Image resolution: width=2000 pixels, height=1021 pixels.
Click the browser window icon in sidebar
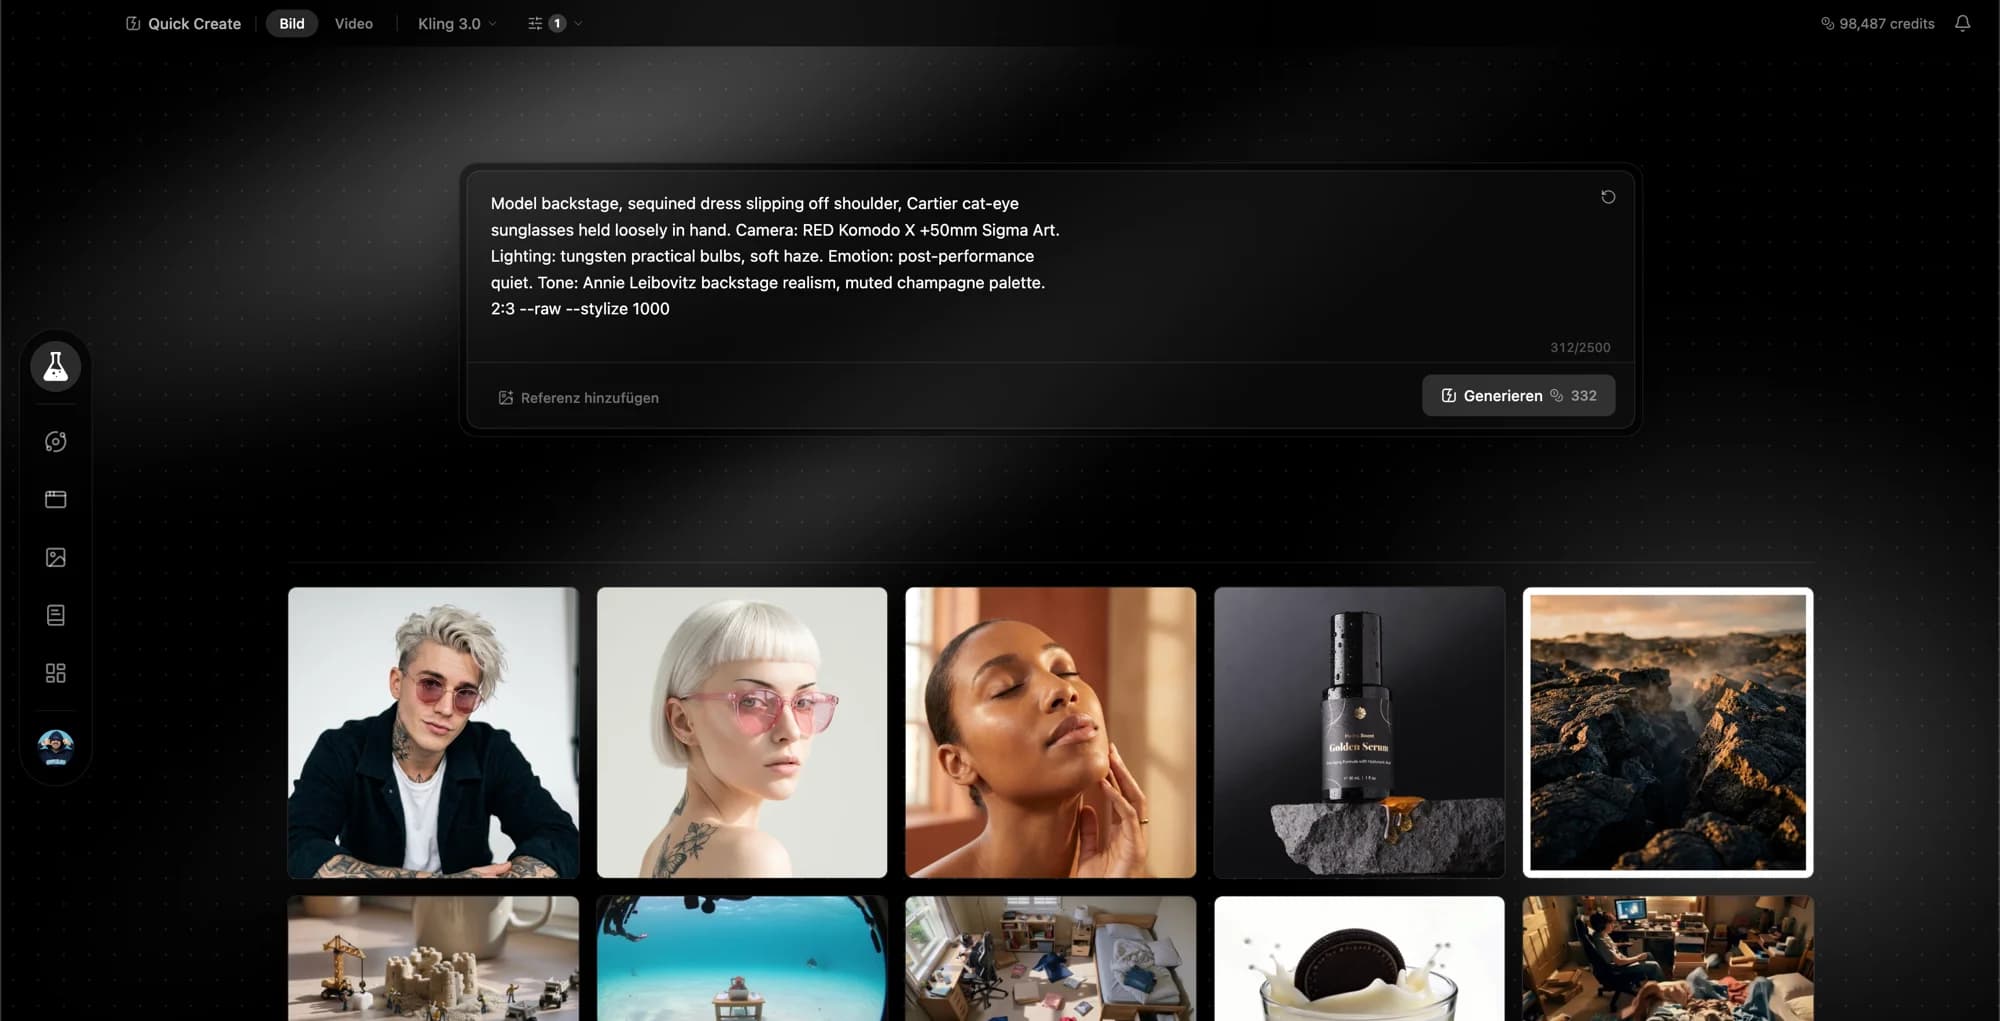[x=55, y=499]
